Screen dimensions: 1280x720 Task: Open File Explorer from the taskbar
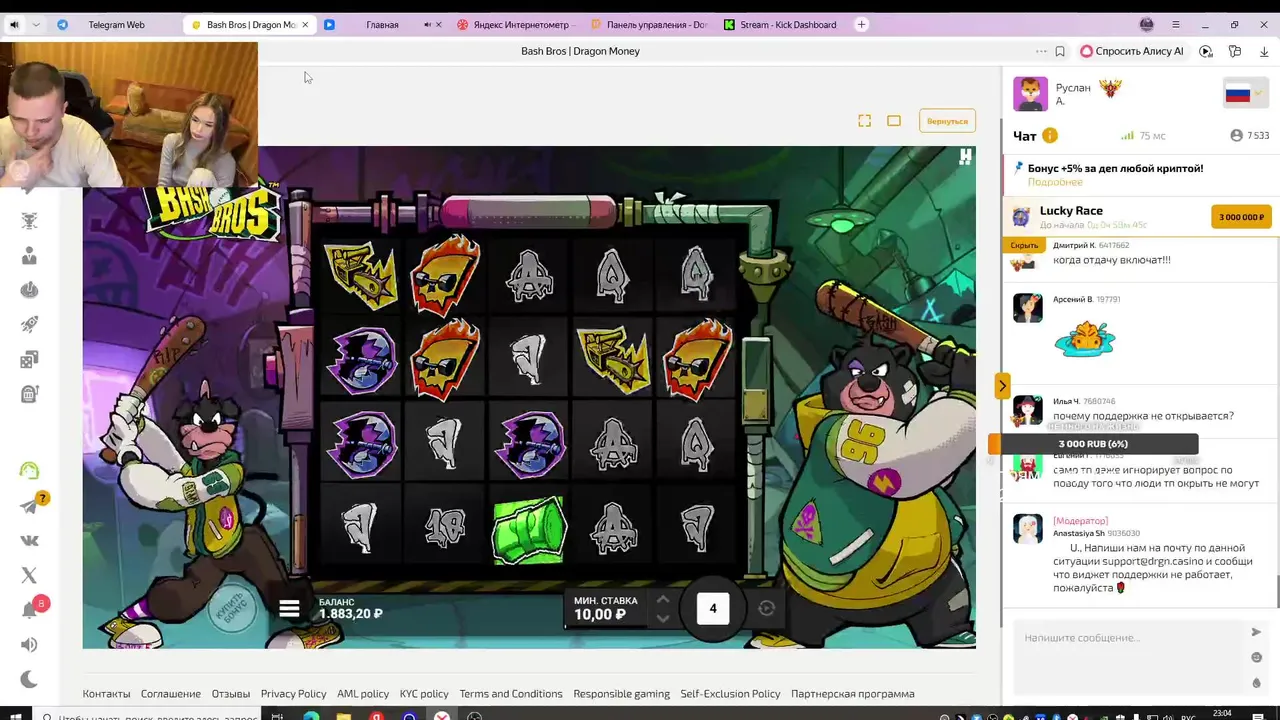(x=343, y=716)
